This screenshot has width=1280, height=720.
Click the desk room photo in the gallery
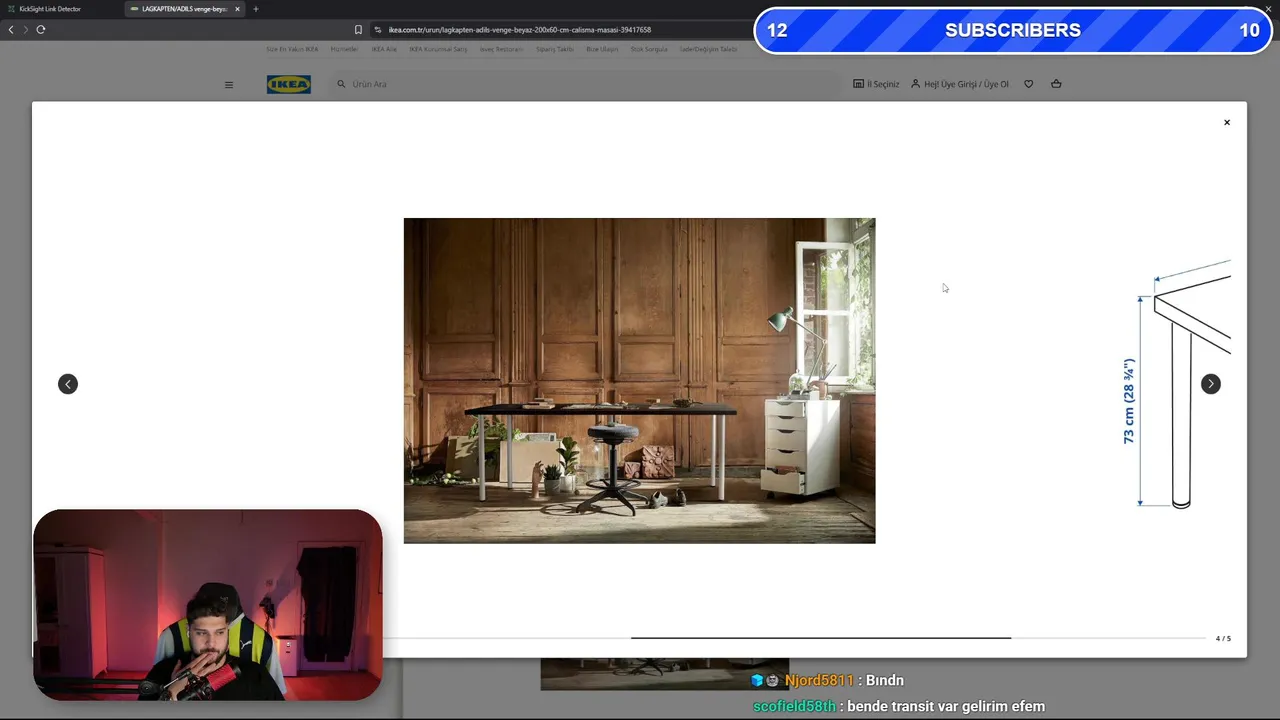pyautogui.click(x=639, y=381)
